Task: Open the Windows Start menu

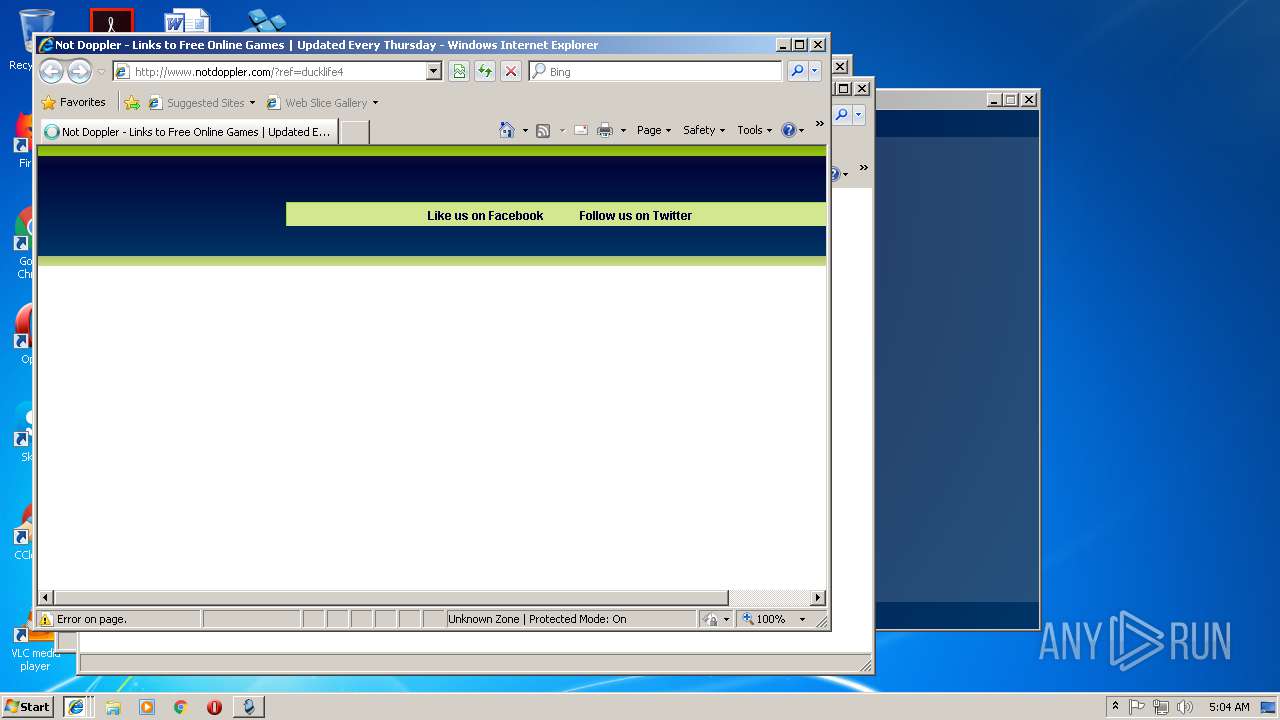Action: [x=28, y=706]
